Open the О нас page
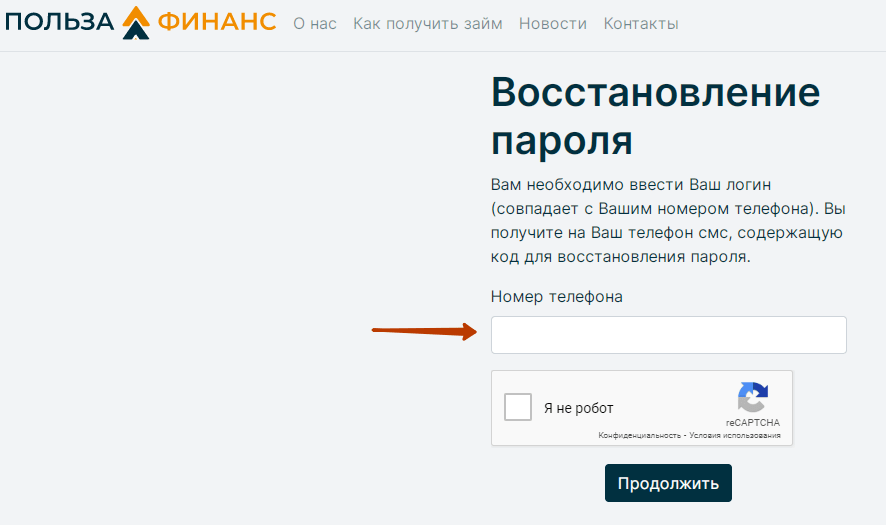 [315, 24]
